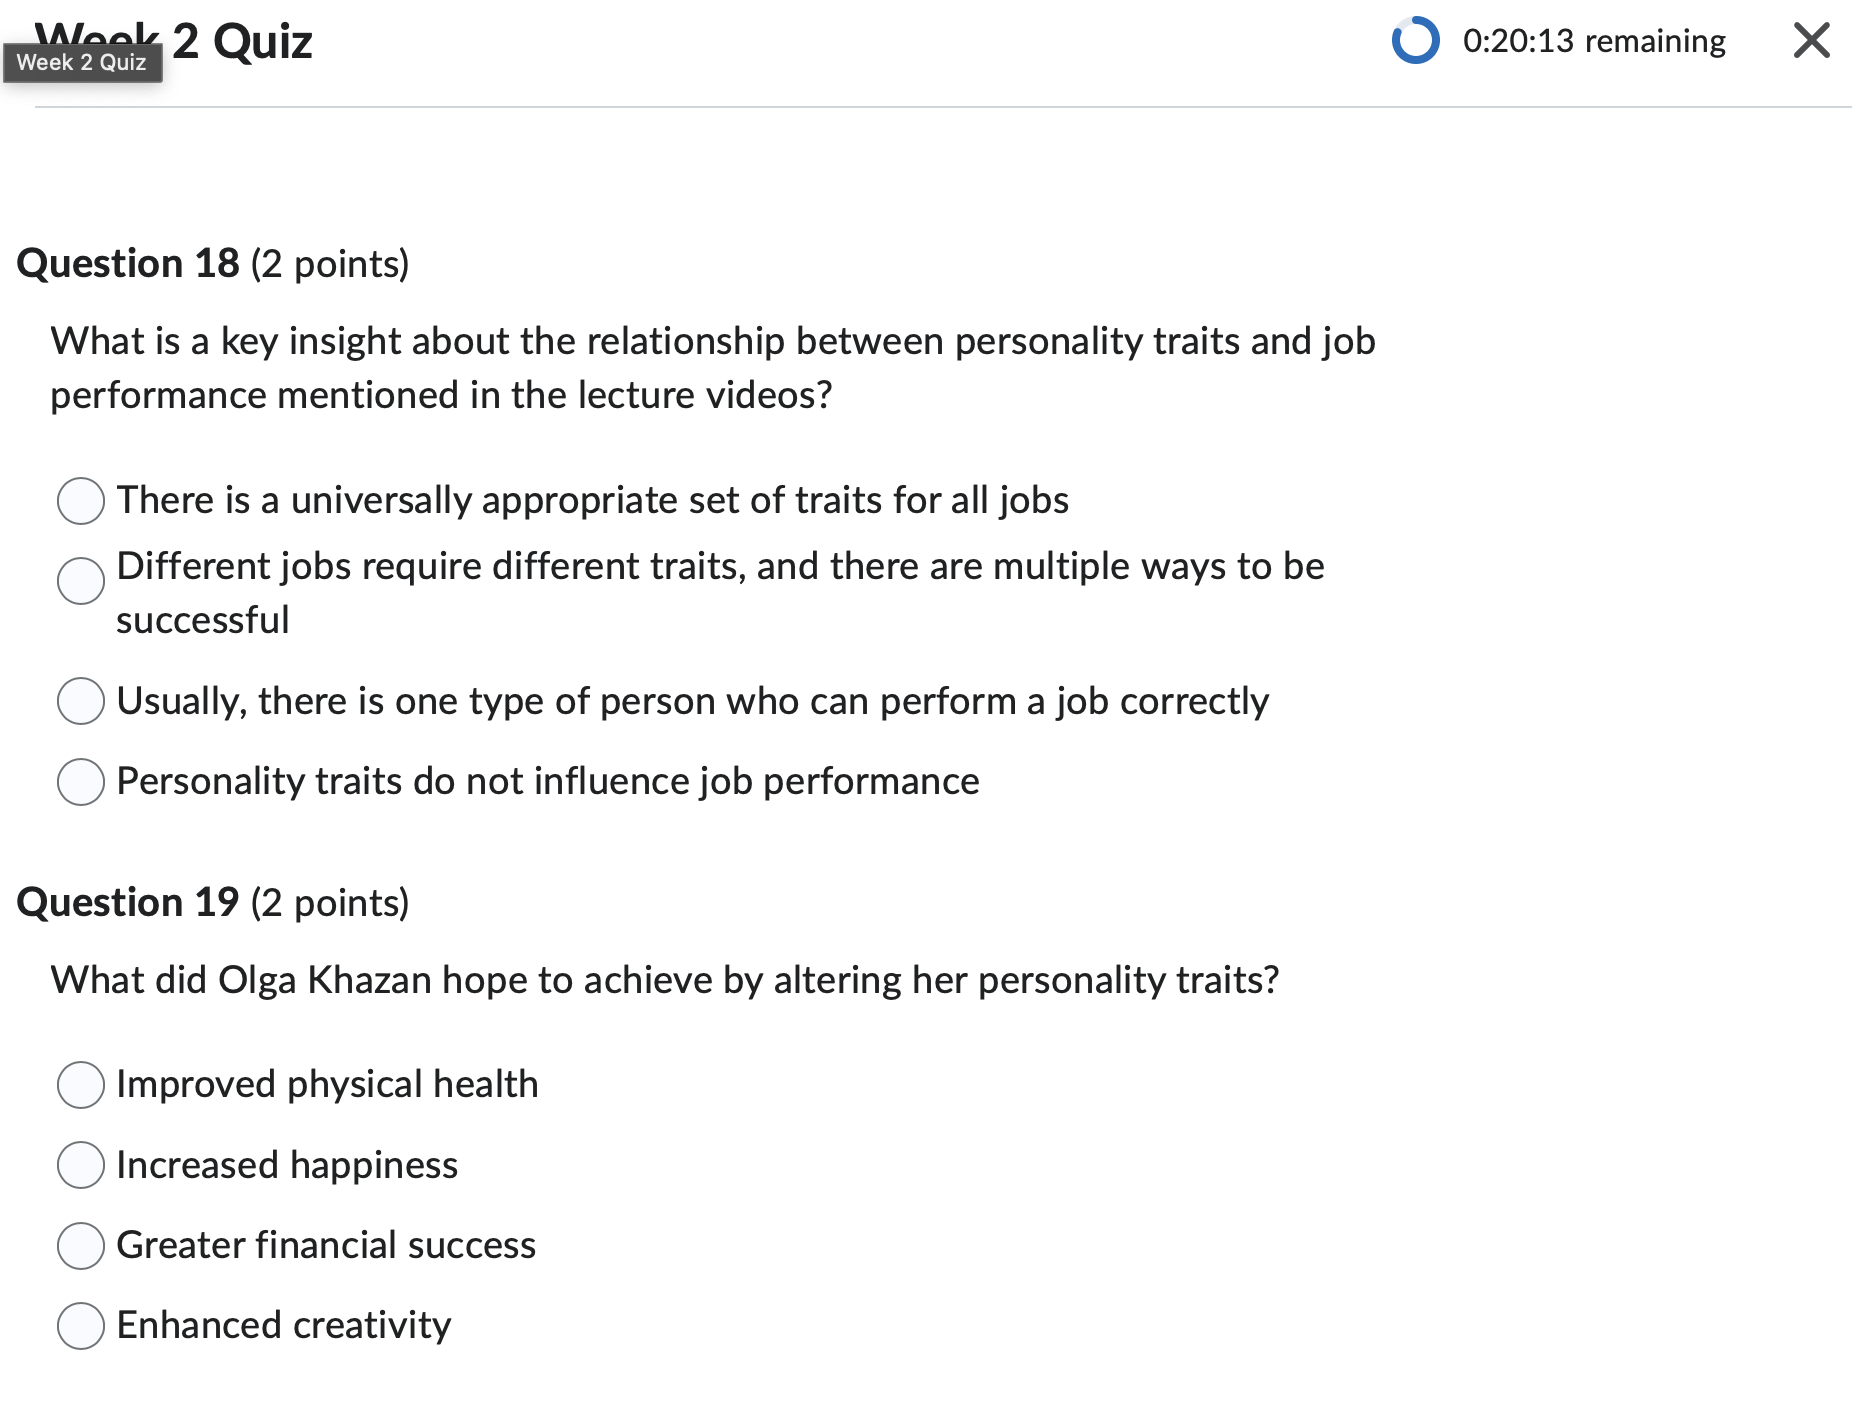Click the "Question 19 (2 points)" heading
The width and height of the screenshot is (1852, 1418).
pos(213,901)
